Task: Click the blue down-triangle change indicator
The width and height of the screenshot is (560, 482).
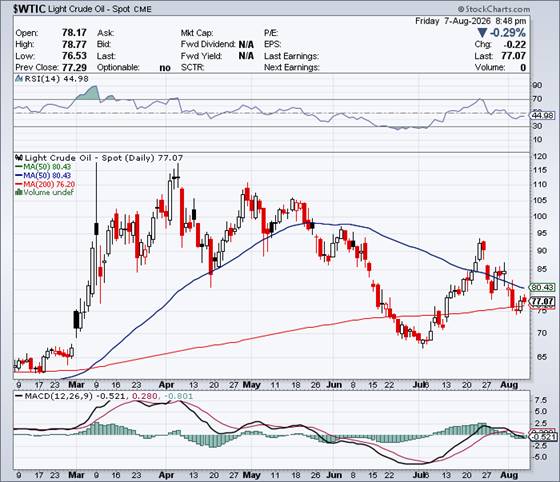Action: 482,33
